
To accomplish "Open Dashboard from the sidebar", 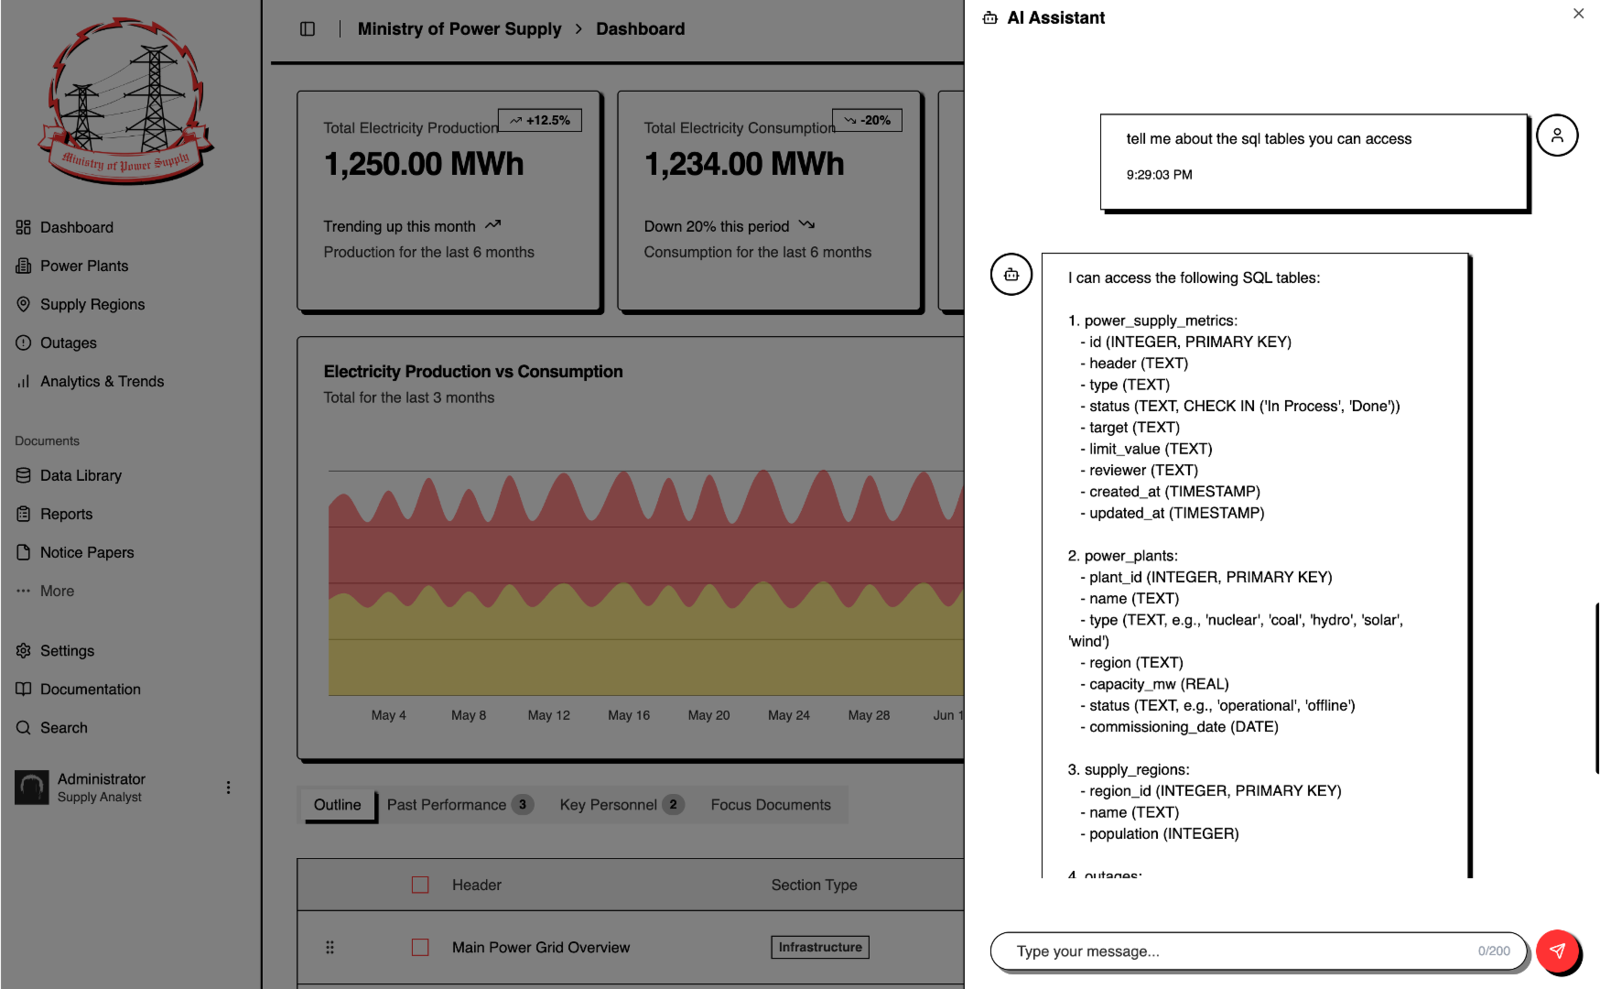I will coord(76,227).
